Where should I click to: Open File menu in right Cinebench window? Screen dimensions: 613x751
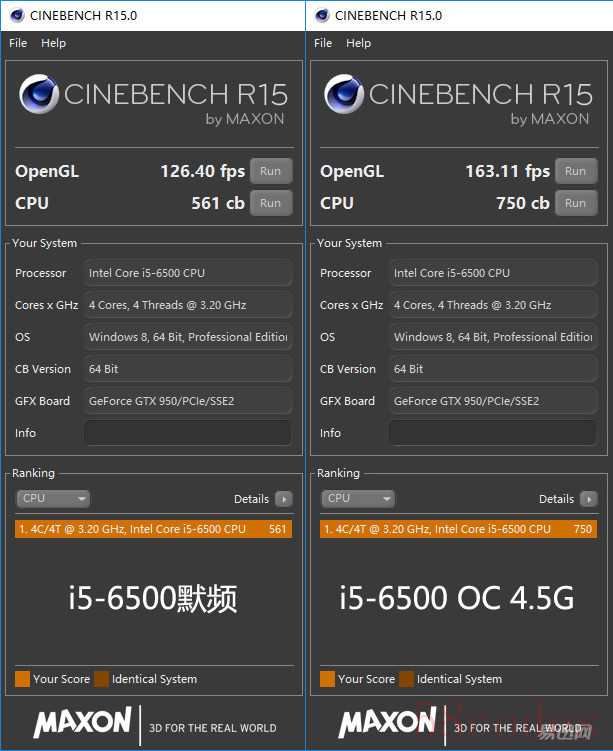[323, 43]
